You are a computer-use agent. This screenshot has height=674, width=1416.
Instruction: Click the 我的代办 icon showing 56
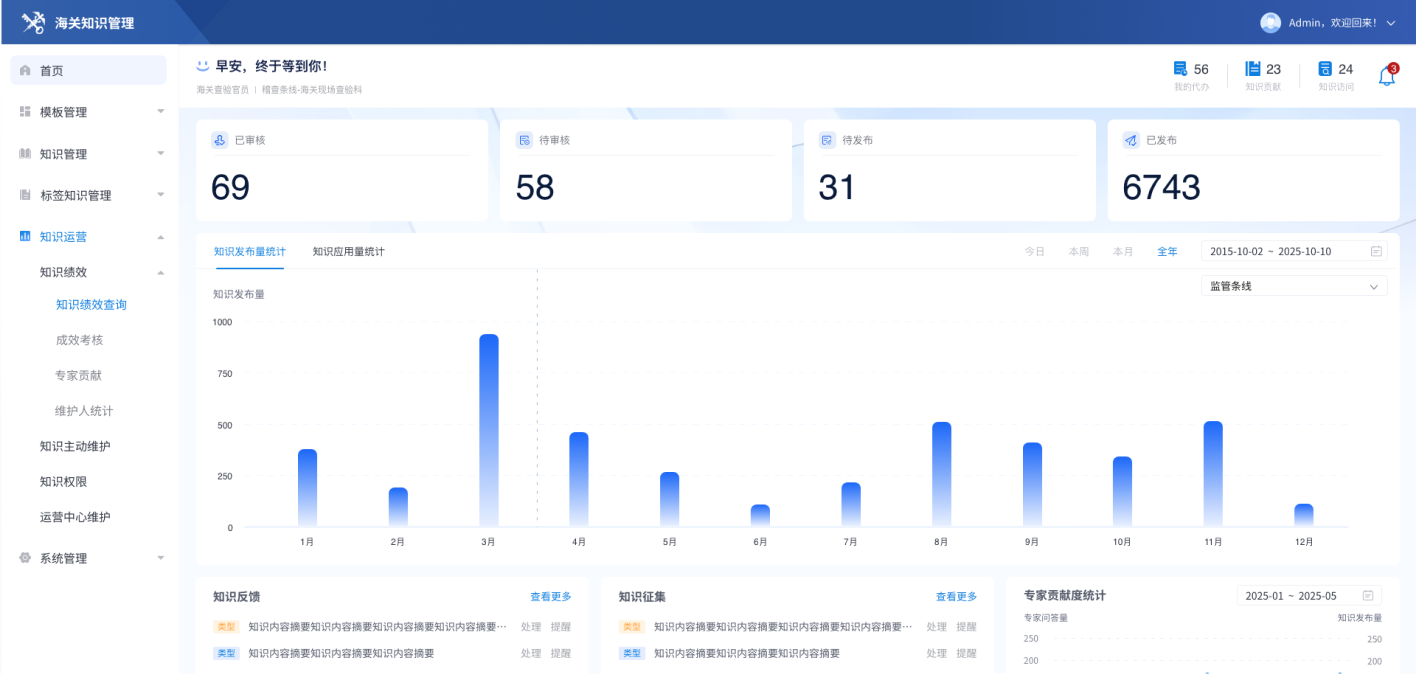click(x=1180, y=69)
